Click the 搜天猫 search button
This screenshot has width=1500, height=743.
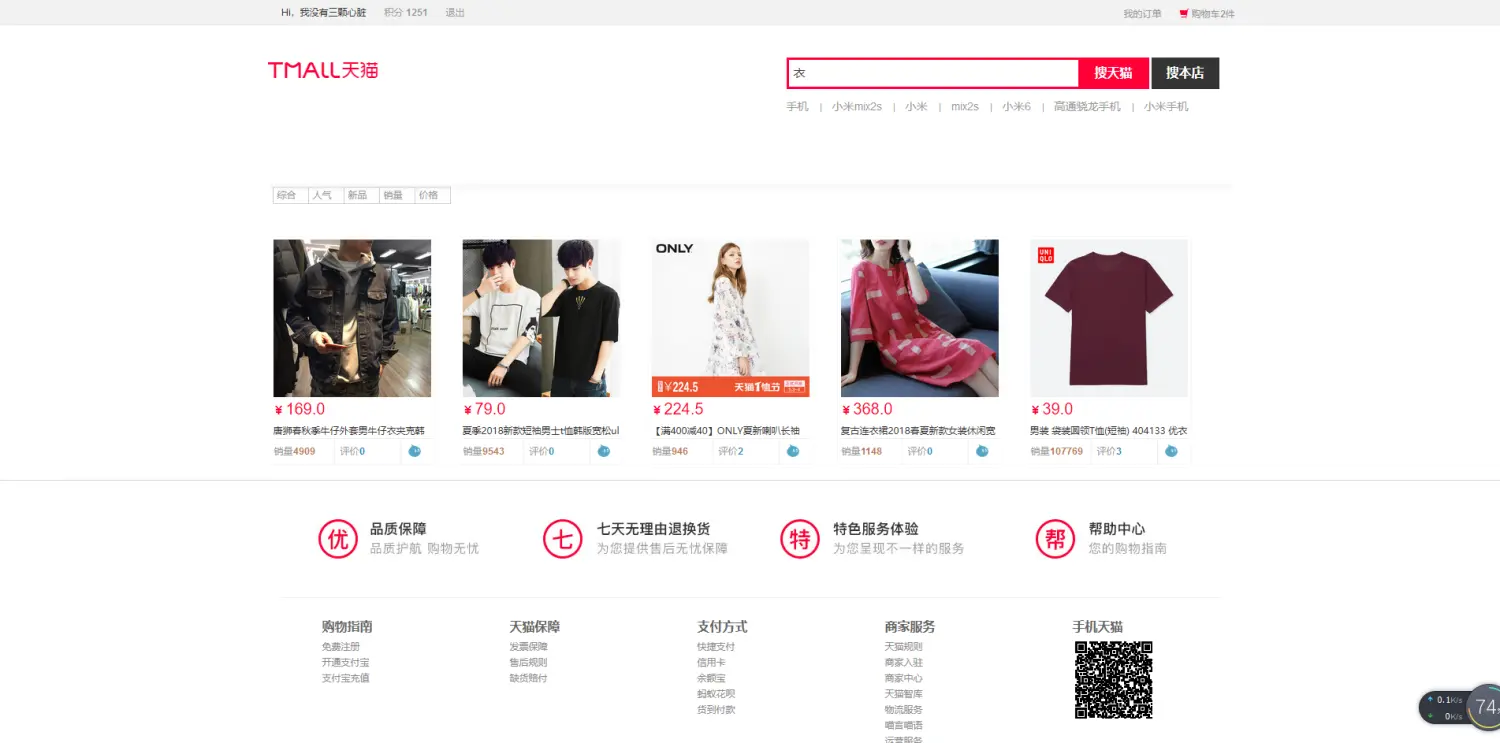1113,73
